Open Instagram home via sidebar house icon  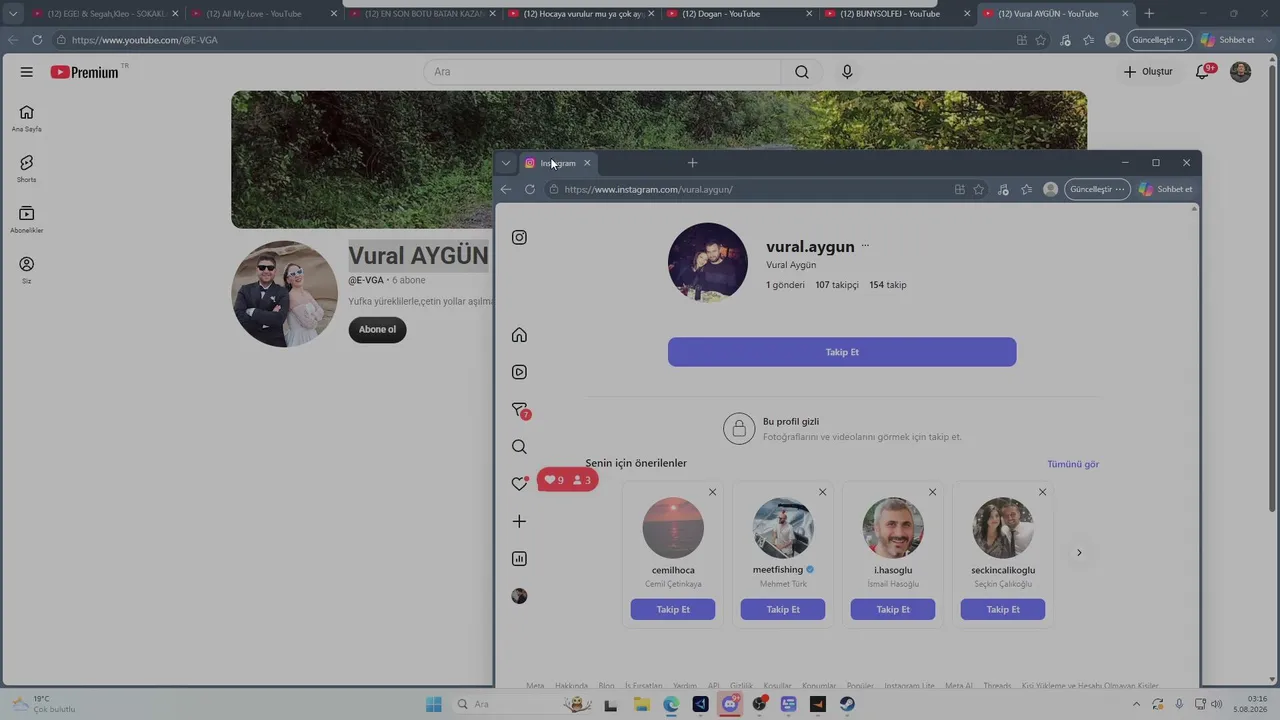[x=519, y=335]
